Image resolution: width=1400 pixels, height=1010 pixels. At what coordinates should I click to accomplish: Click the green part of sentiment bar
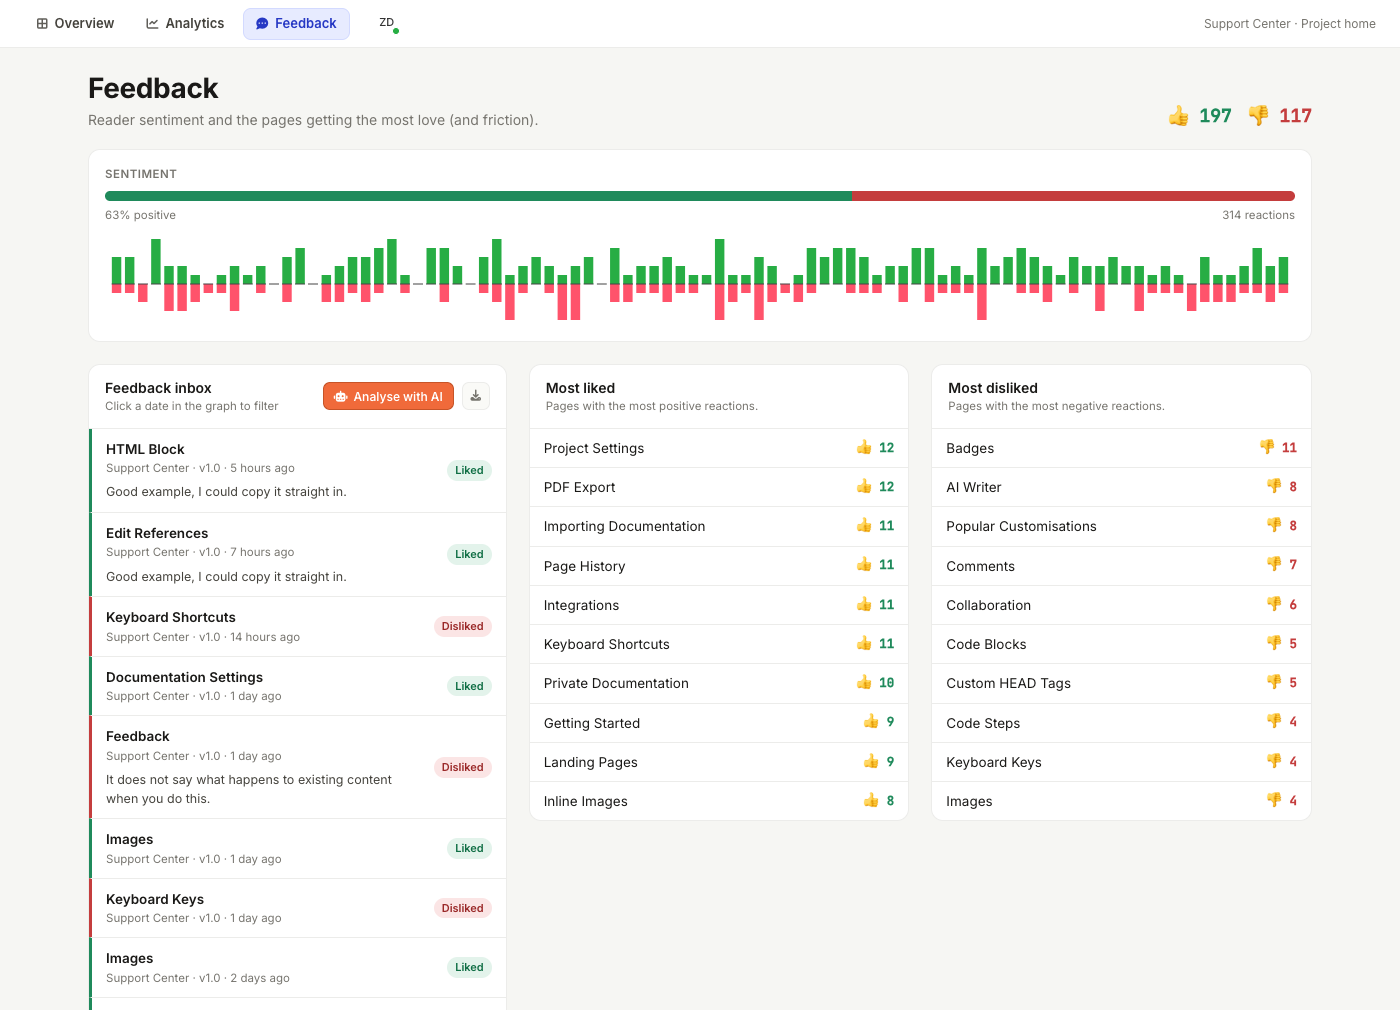478,196
